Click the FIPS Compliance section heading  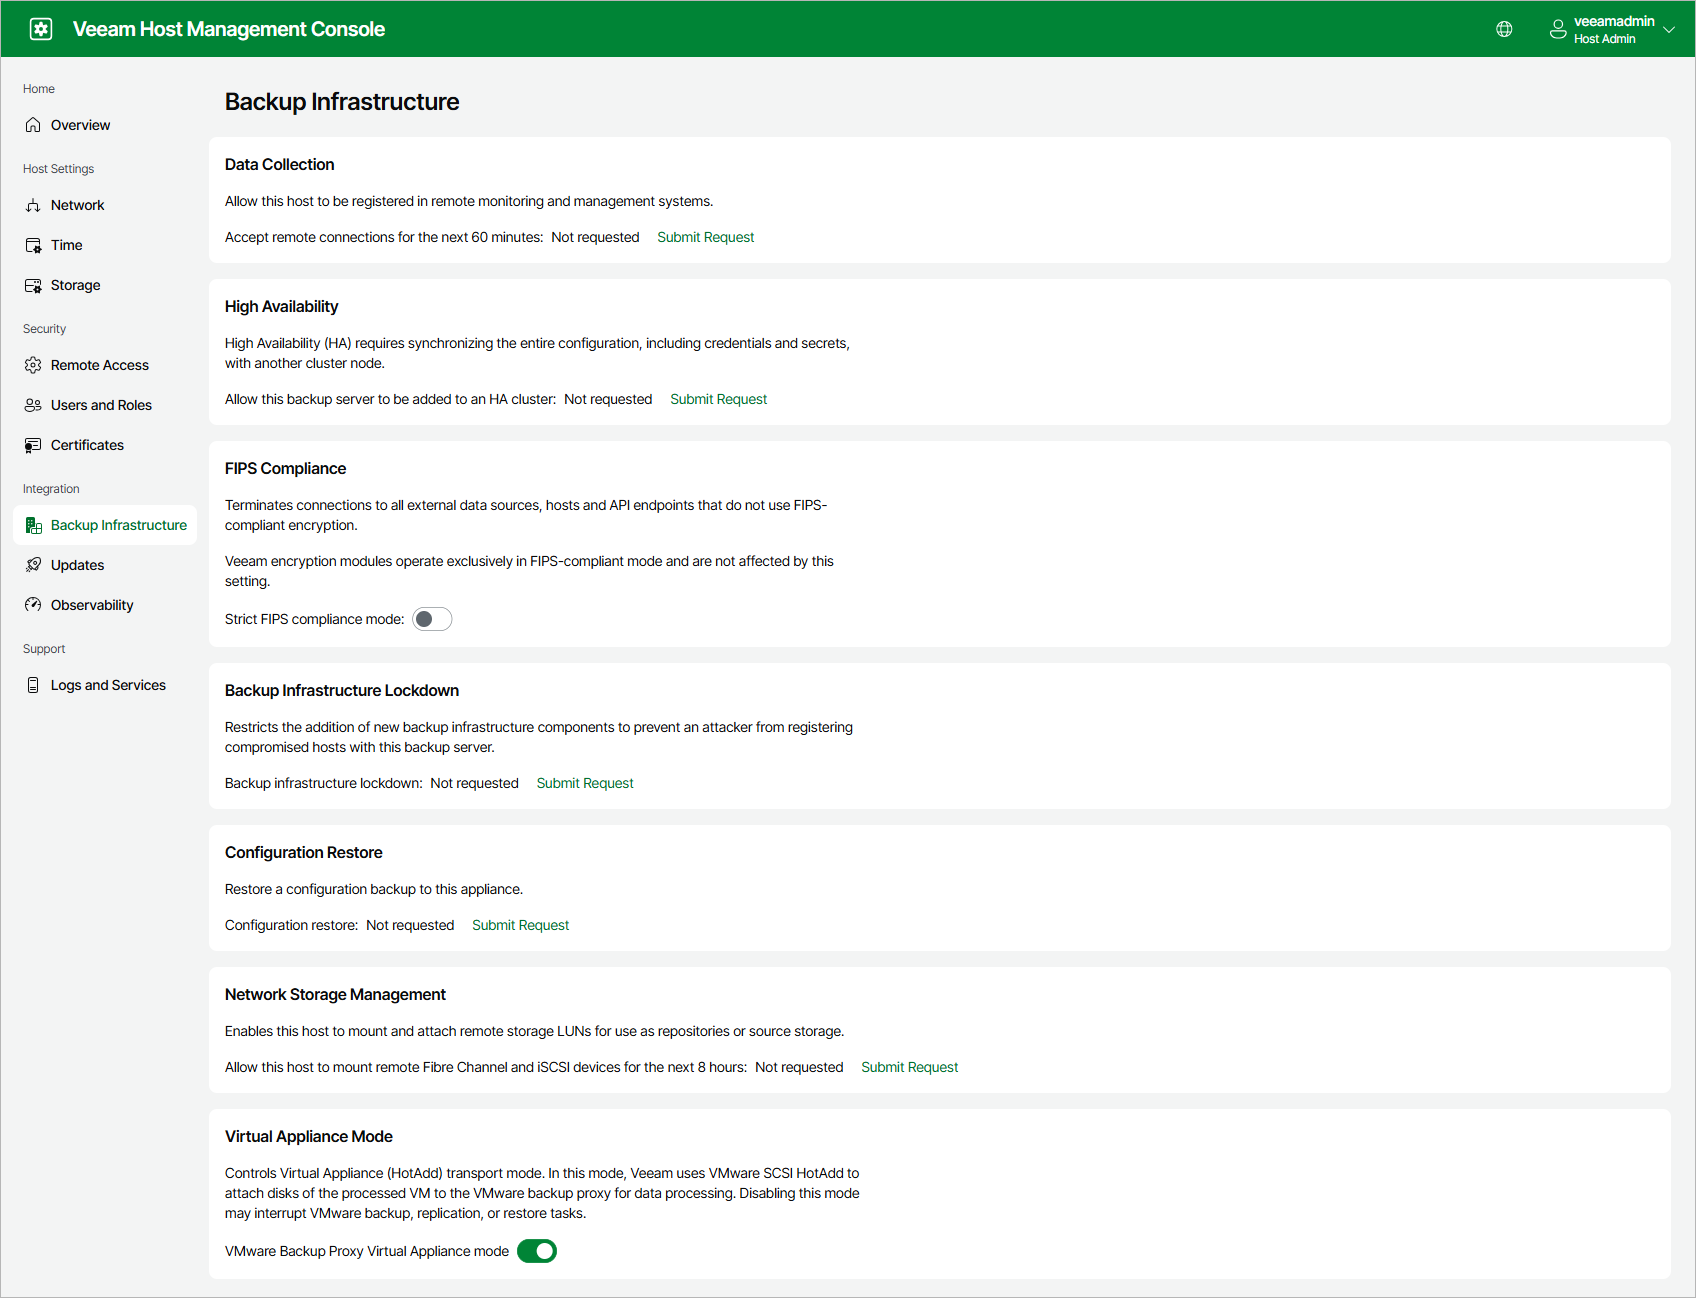[285, 468]
